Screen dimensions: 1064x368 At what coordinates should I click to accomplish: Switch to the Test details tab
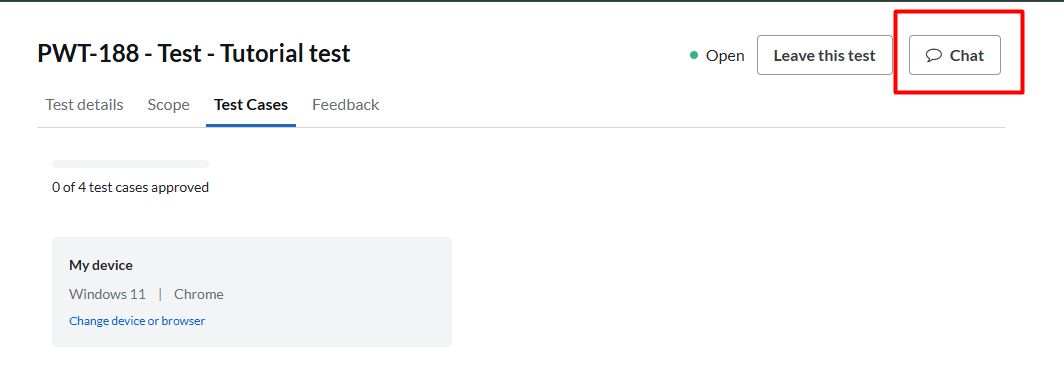84,105
